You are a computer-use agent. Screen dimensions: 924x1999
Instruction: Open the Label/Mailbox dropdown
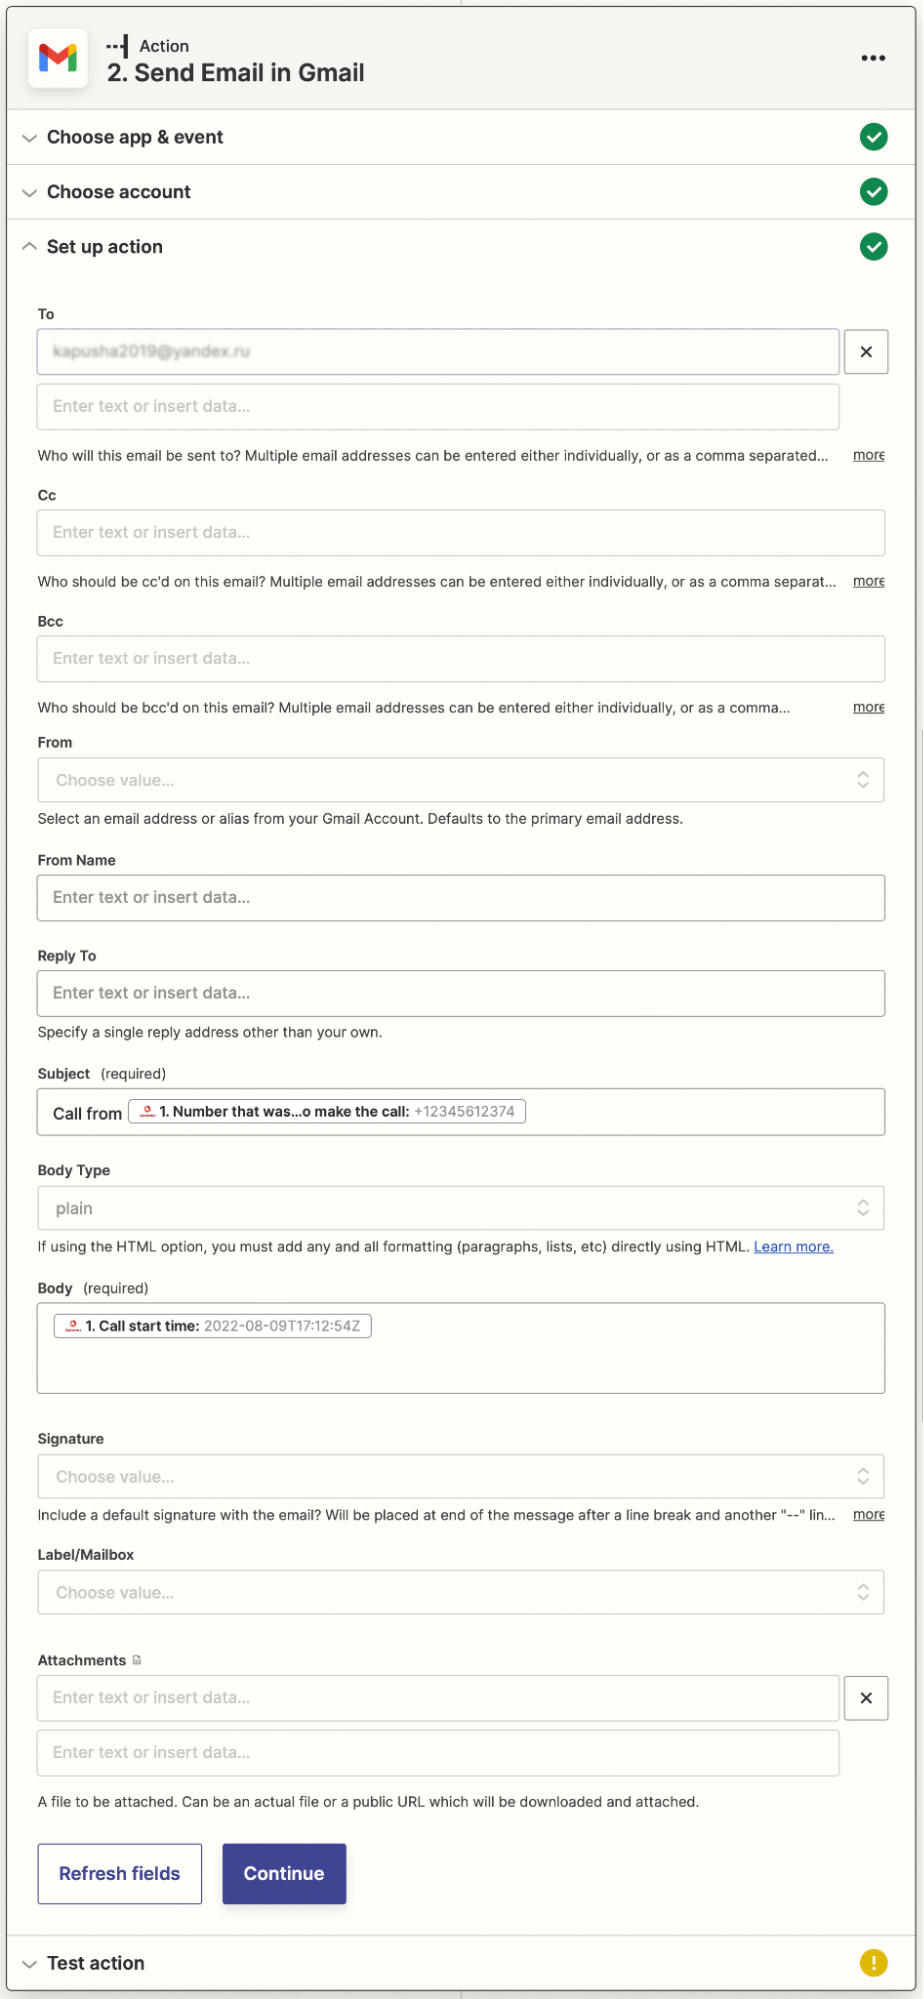tap(461, 1593)
